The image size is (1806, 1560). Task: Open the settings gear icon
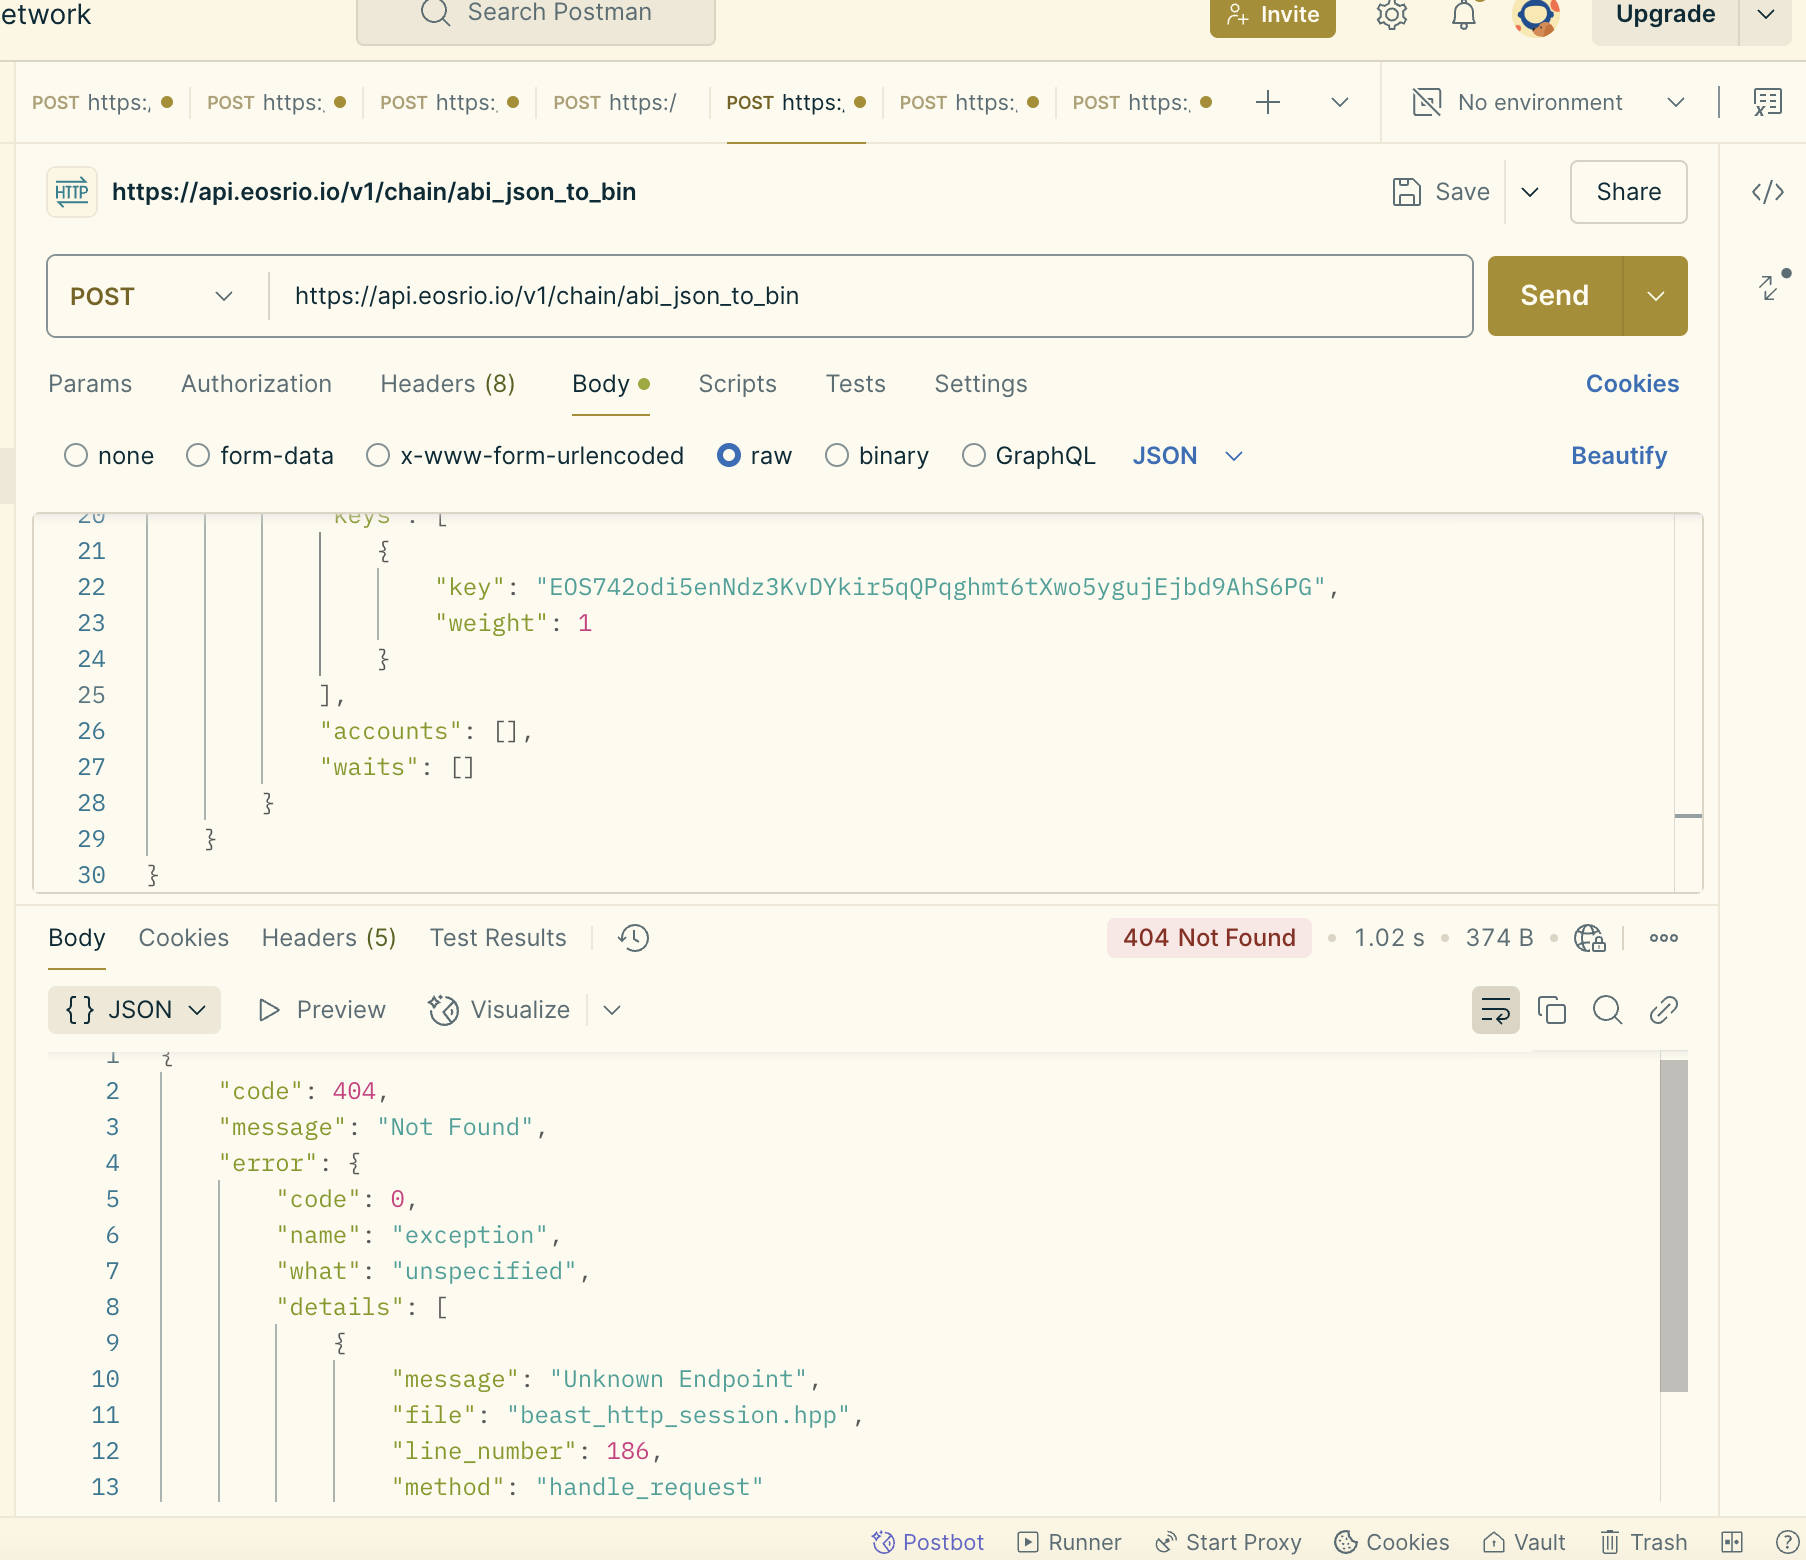point(1391,15)
